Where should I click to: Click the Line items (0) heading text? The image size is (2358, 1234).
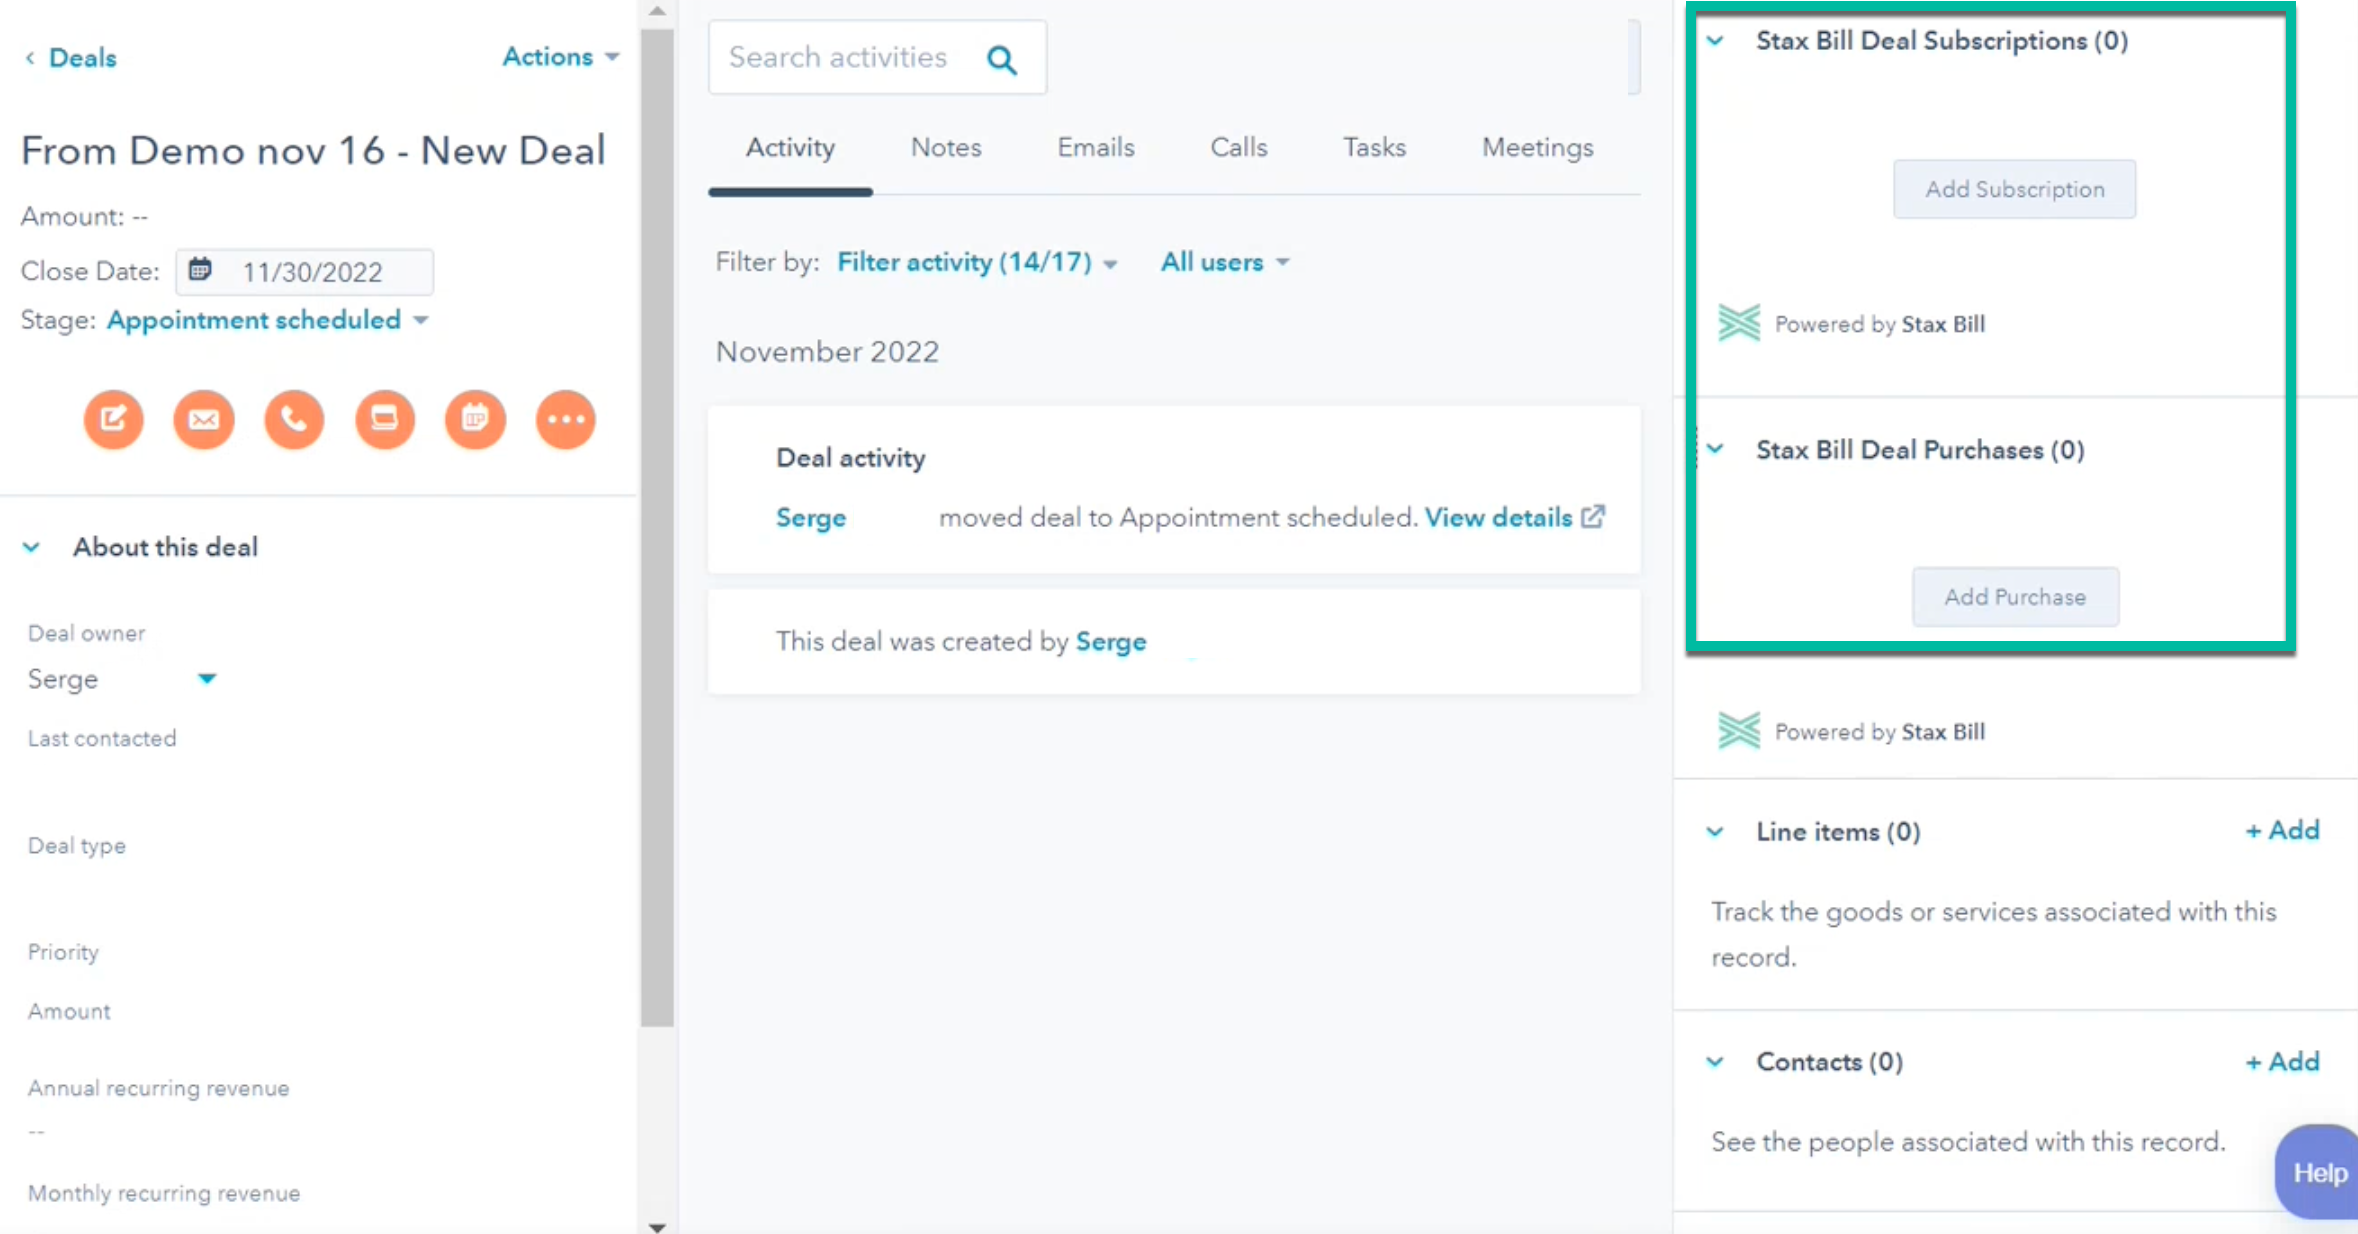1838,832
